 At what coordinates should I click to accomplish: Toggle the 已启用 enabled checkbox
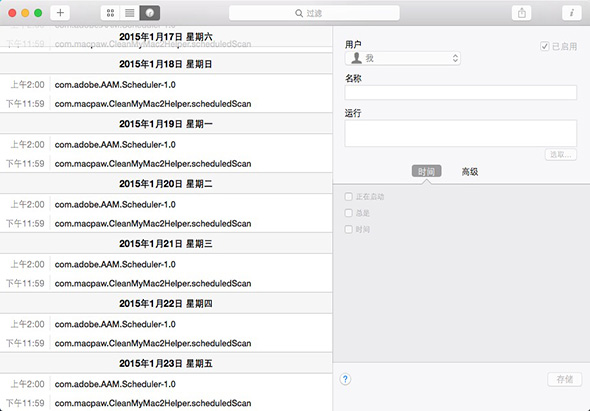[x=544, y=46]
